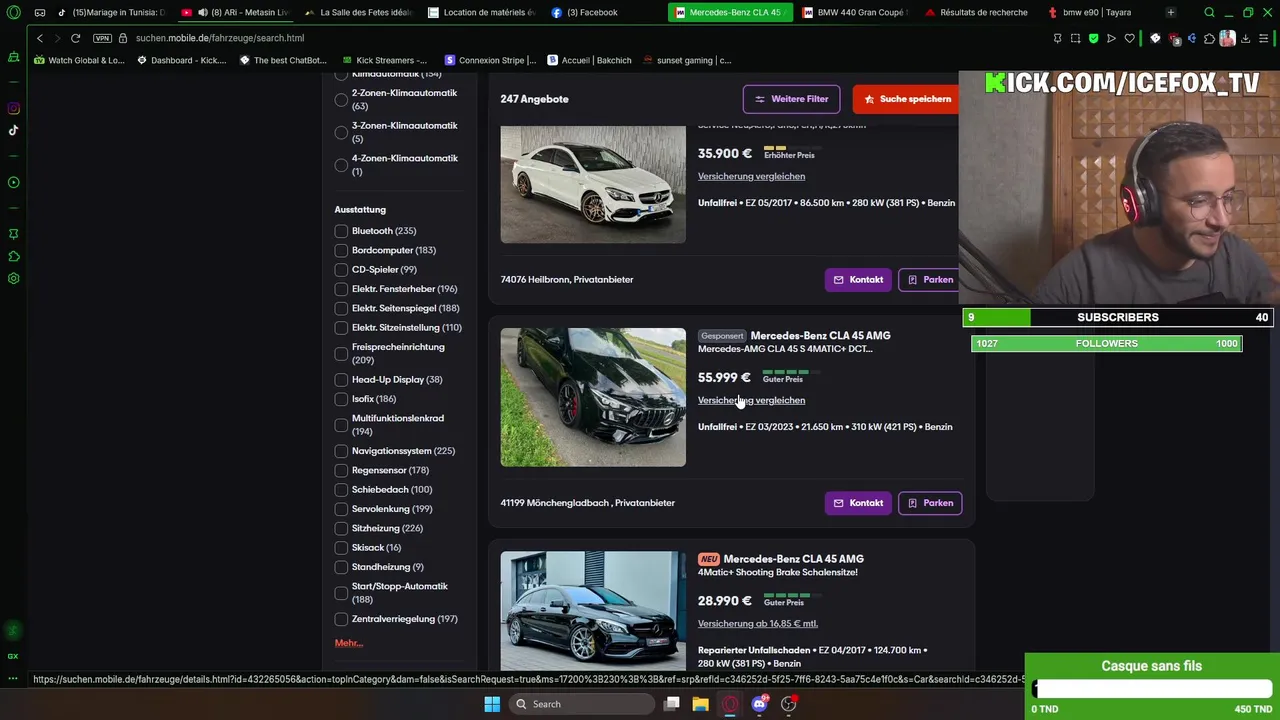Open Opera GX taskbar icon
This screenshot has height=720, width=1280.
tap(730, 704)
